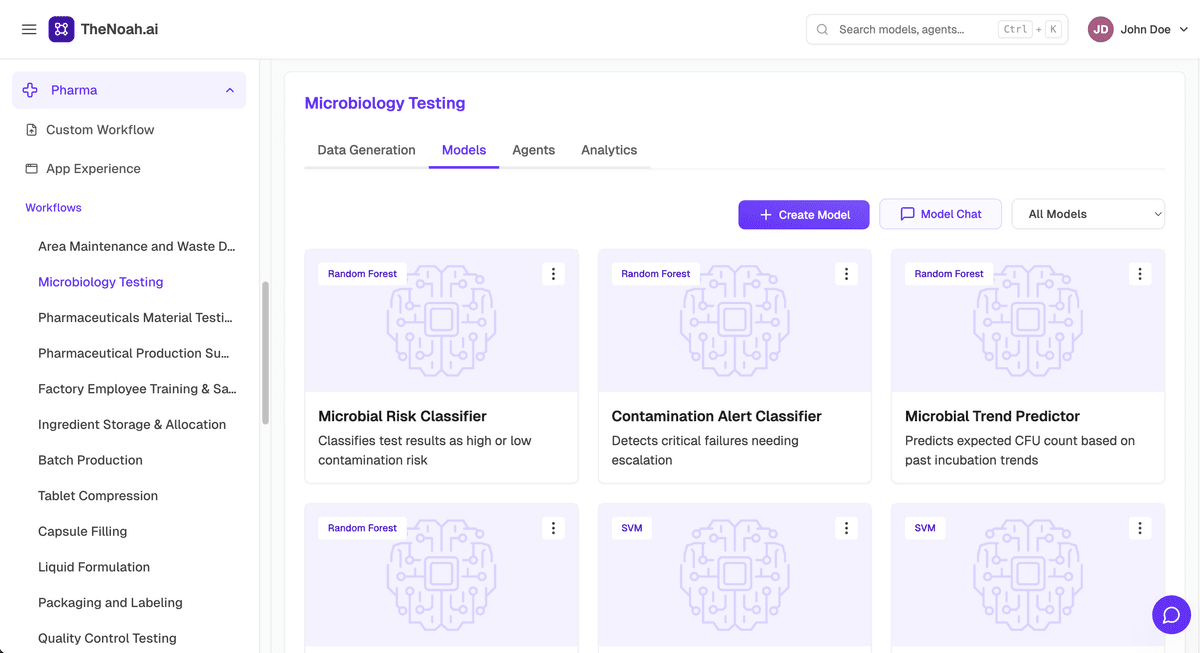Screen dimensions: 1200x653
Task: Click the Create Model button
Action: pyautogui.click(x=804, y=214)
